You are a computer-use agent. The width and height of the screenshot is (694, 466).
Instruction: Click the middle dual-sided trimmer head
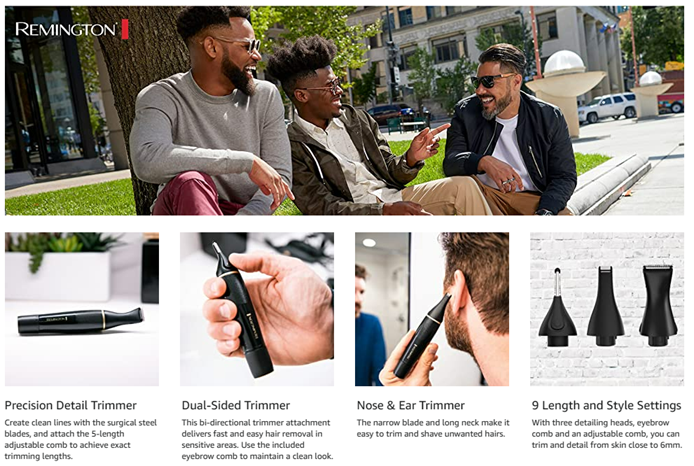605,305
